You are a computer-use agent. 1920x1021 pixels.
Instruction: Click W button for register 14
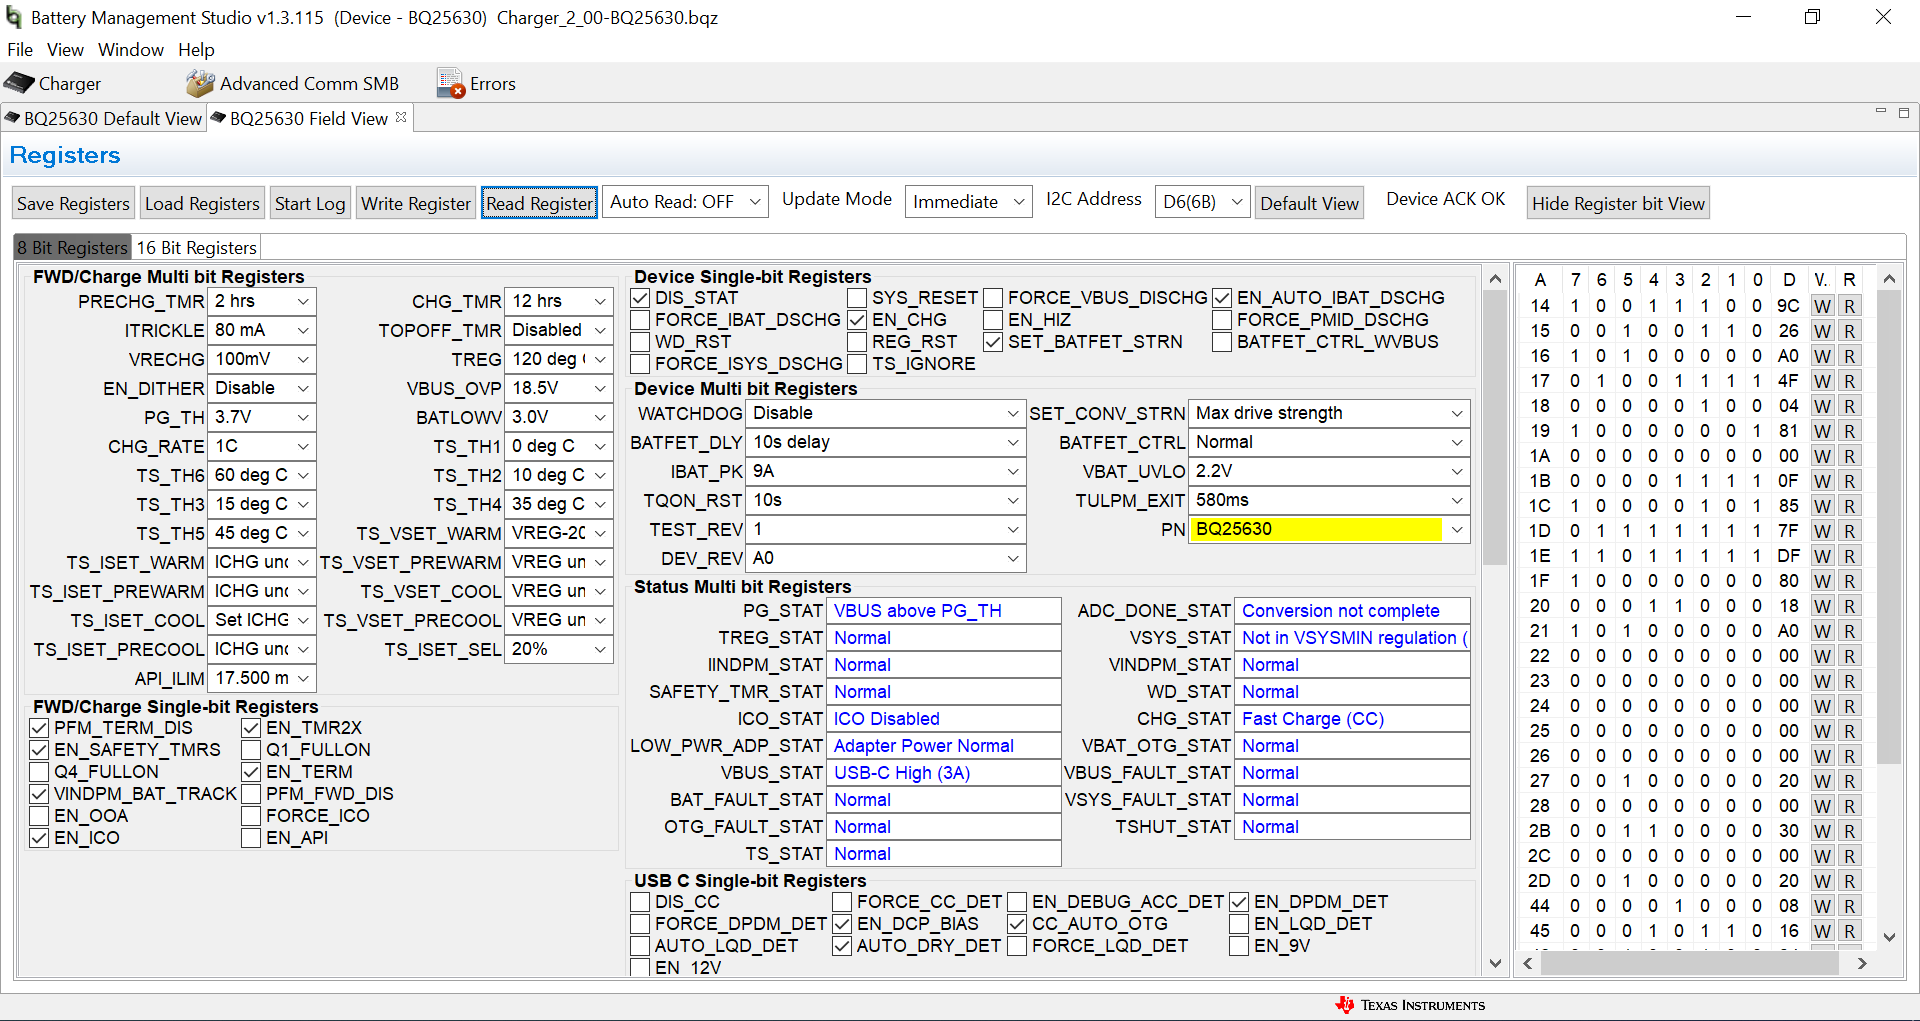(1823, 306)
